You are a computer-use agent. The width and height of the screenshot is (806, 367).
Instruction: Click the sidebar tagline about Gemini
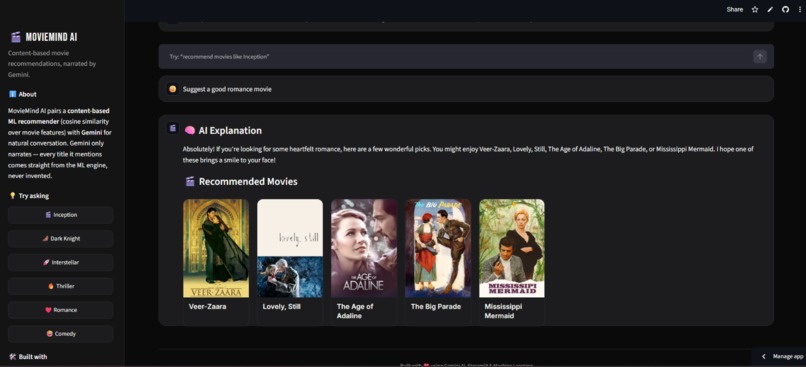[x=52, y=64]
